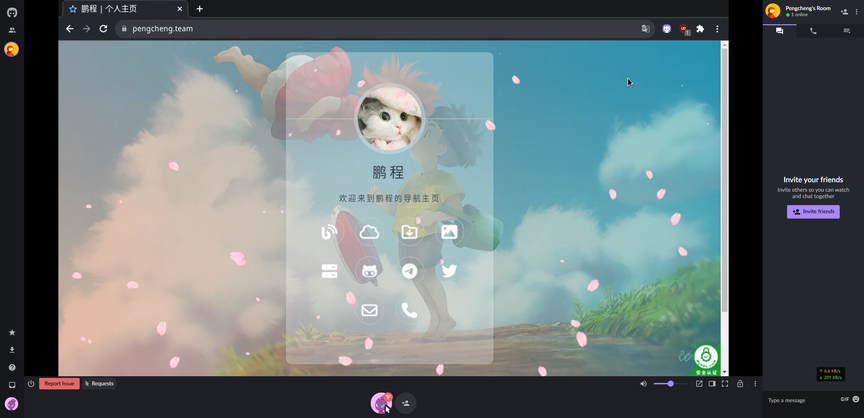Open the blog icon on homepage card
This screenshot has width=864, height=418.
click(329, 232)
